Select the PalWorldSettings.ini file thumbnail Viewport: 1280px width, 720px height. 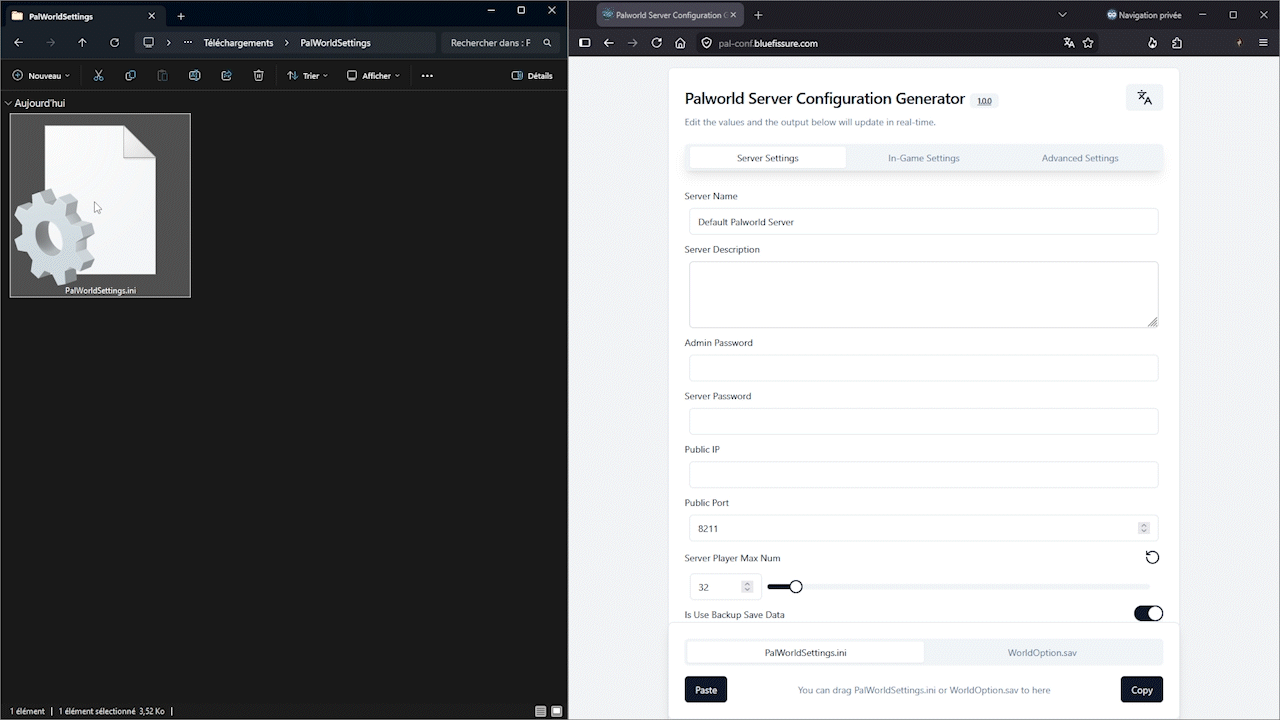100,205
